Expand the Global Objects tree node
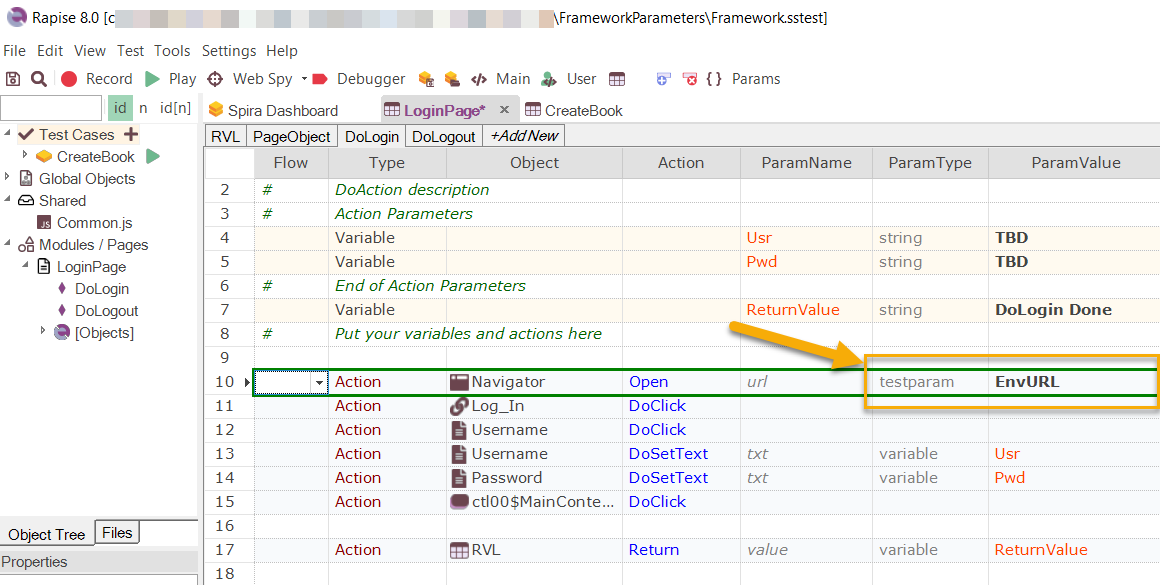The height and width of the screenshot is (585, 1160). (x=9, y=178)
